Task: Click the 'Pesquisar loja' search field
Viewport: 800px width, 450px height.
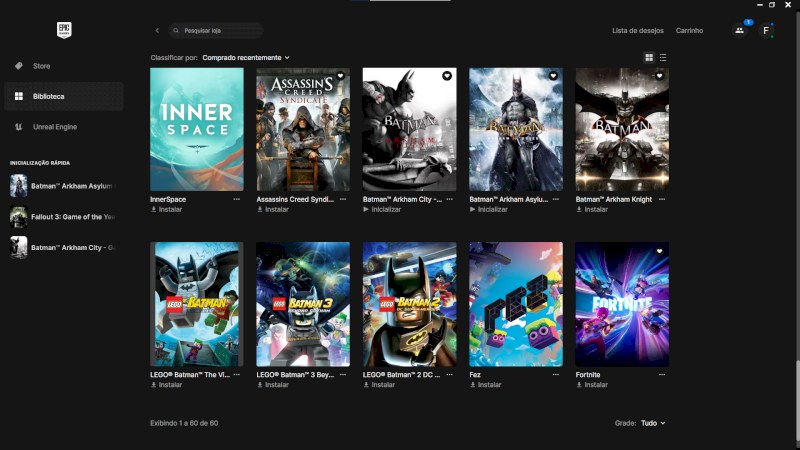Action: pyautogui.click(x=216, y=31)
